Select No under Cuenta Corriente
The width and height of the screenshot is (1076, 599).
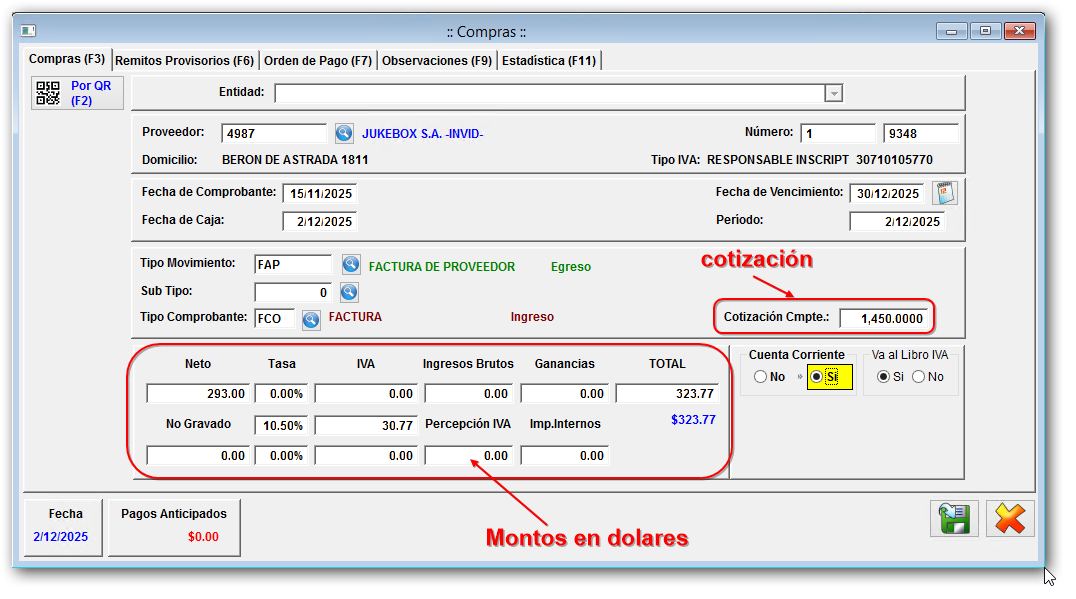tap(763, 378)
